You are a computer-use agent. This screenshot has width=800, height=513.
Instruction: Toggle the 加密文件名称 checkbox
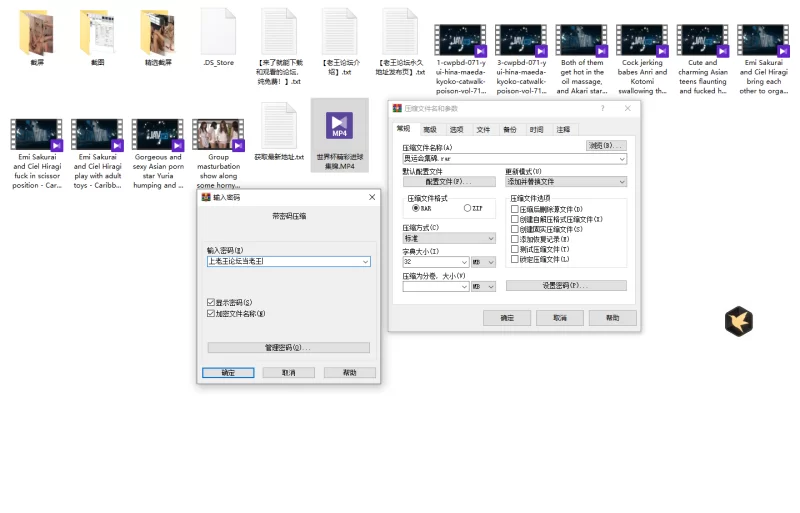point(211,313)
